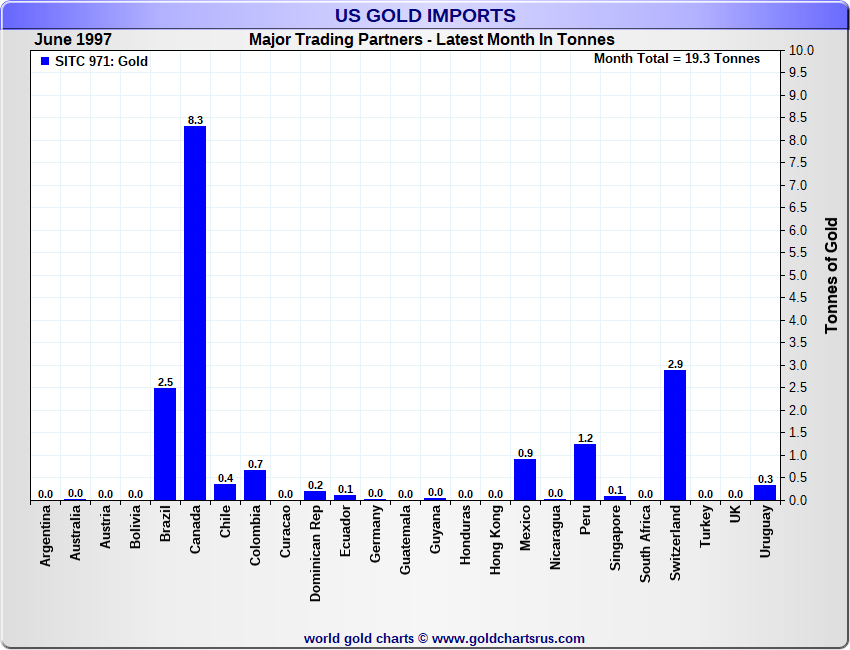Select the Month Total 19.3 Tonnes text

coord(676,59)
